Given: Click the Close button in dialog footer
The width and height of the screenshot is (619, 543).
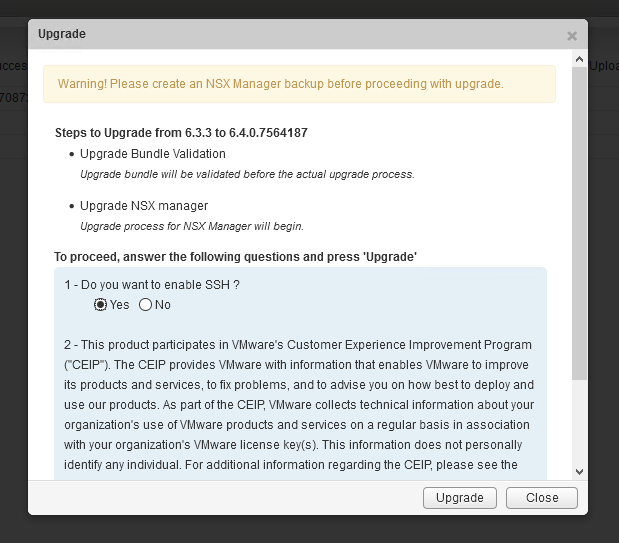Looking at the screenshot, I should [x=542, y=498].
